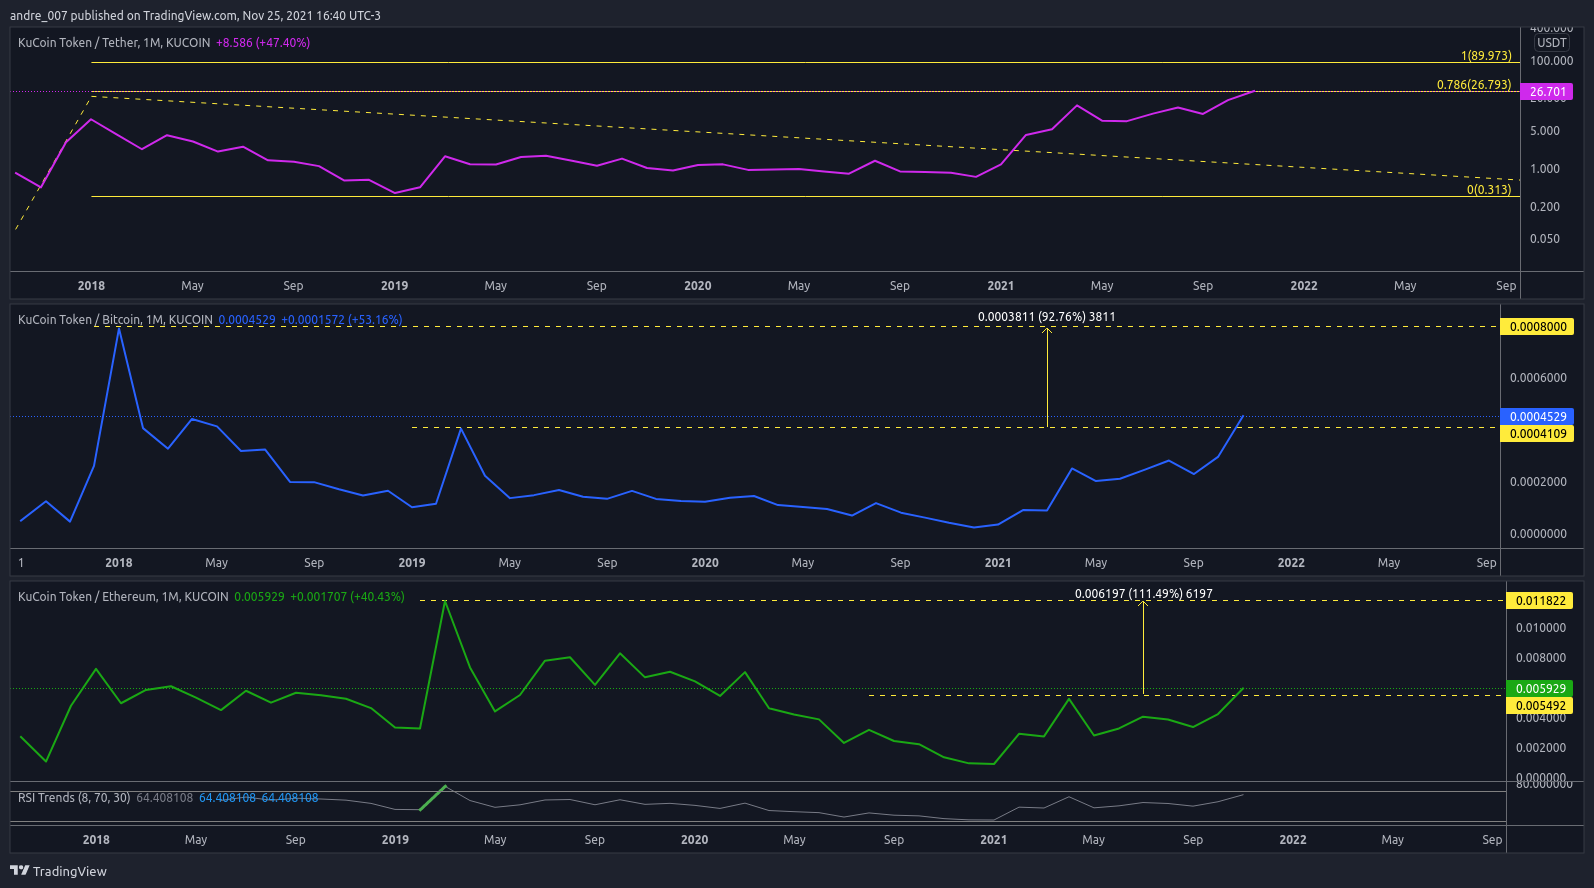Click the 2018 label on the Tether pane time axis
1594x888 pixels.
[x=91, y=286]
